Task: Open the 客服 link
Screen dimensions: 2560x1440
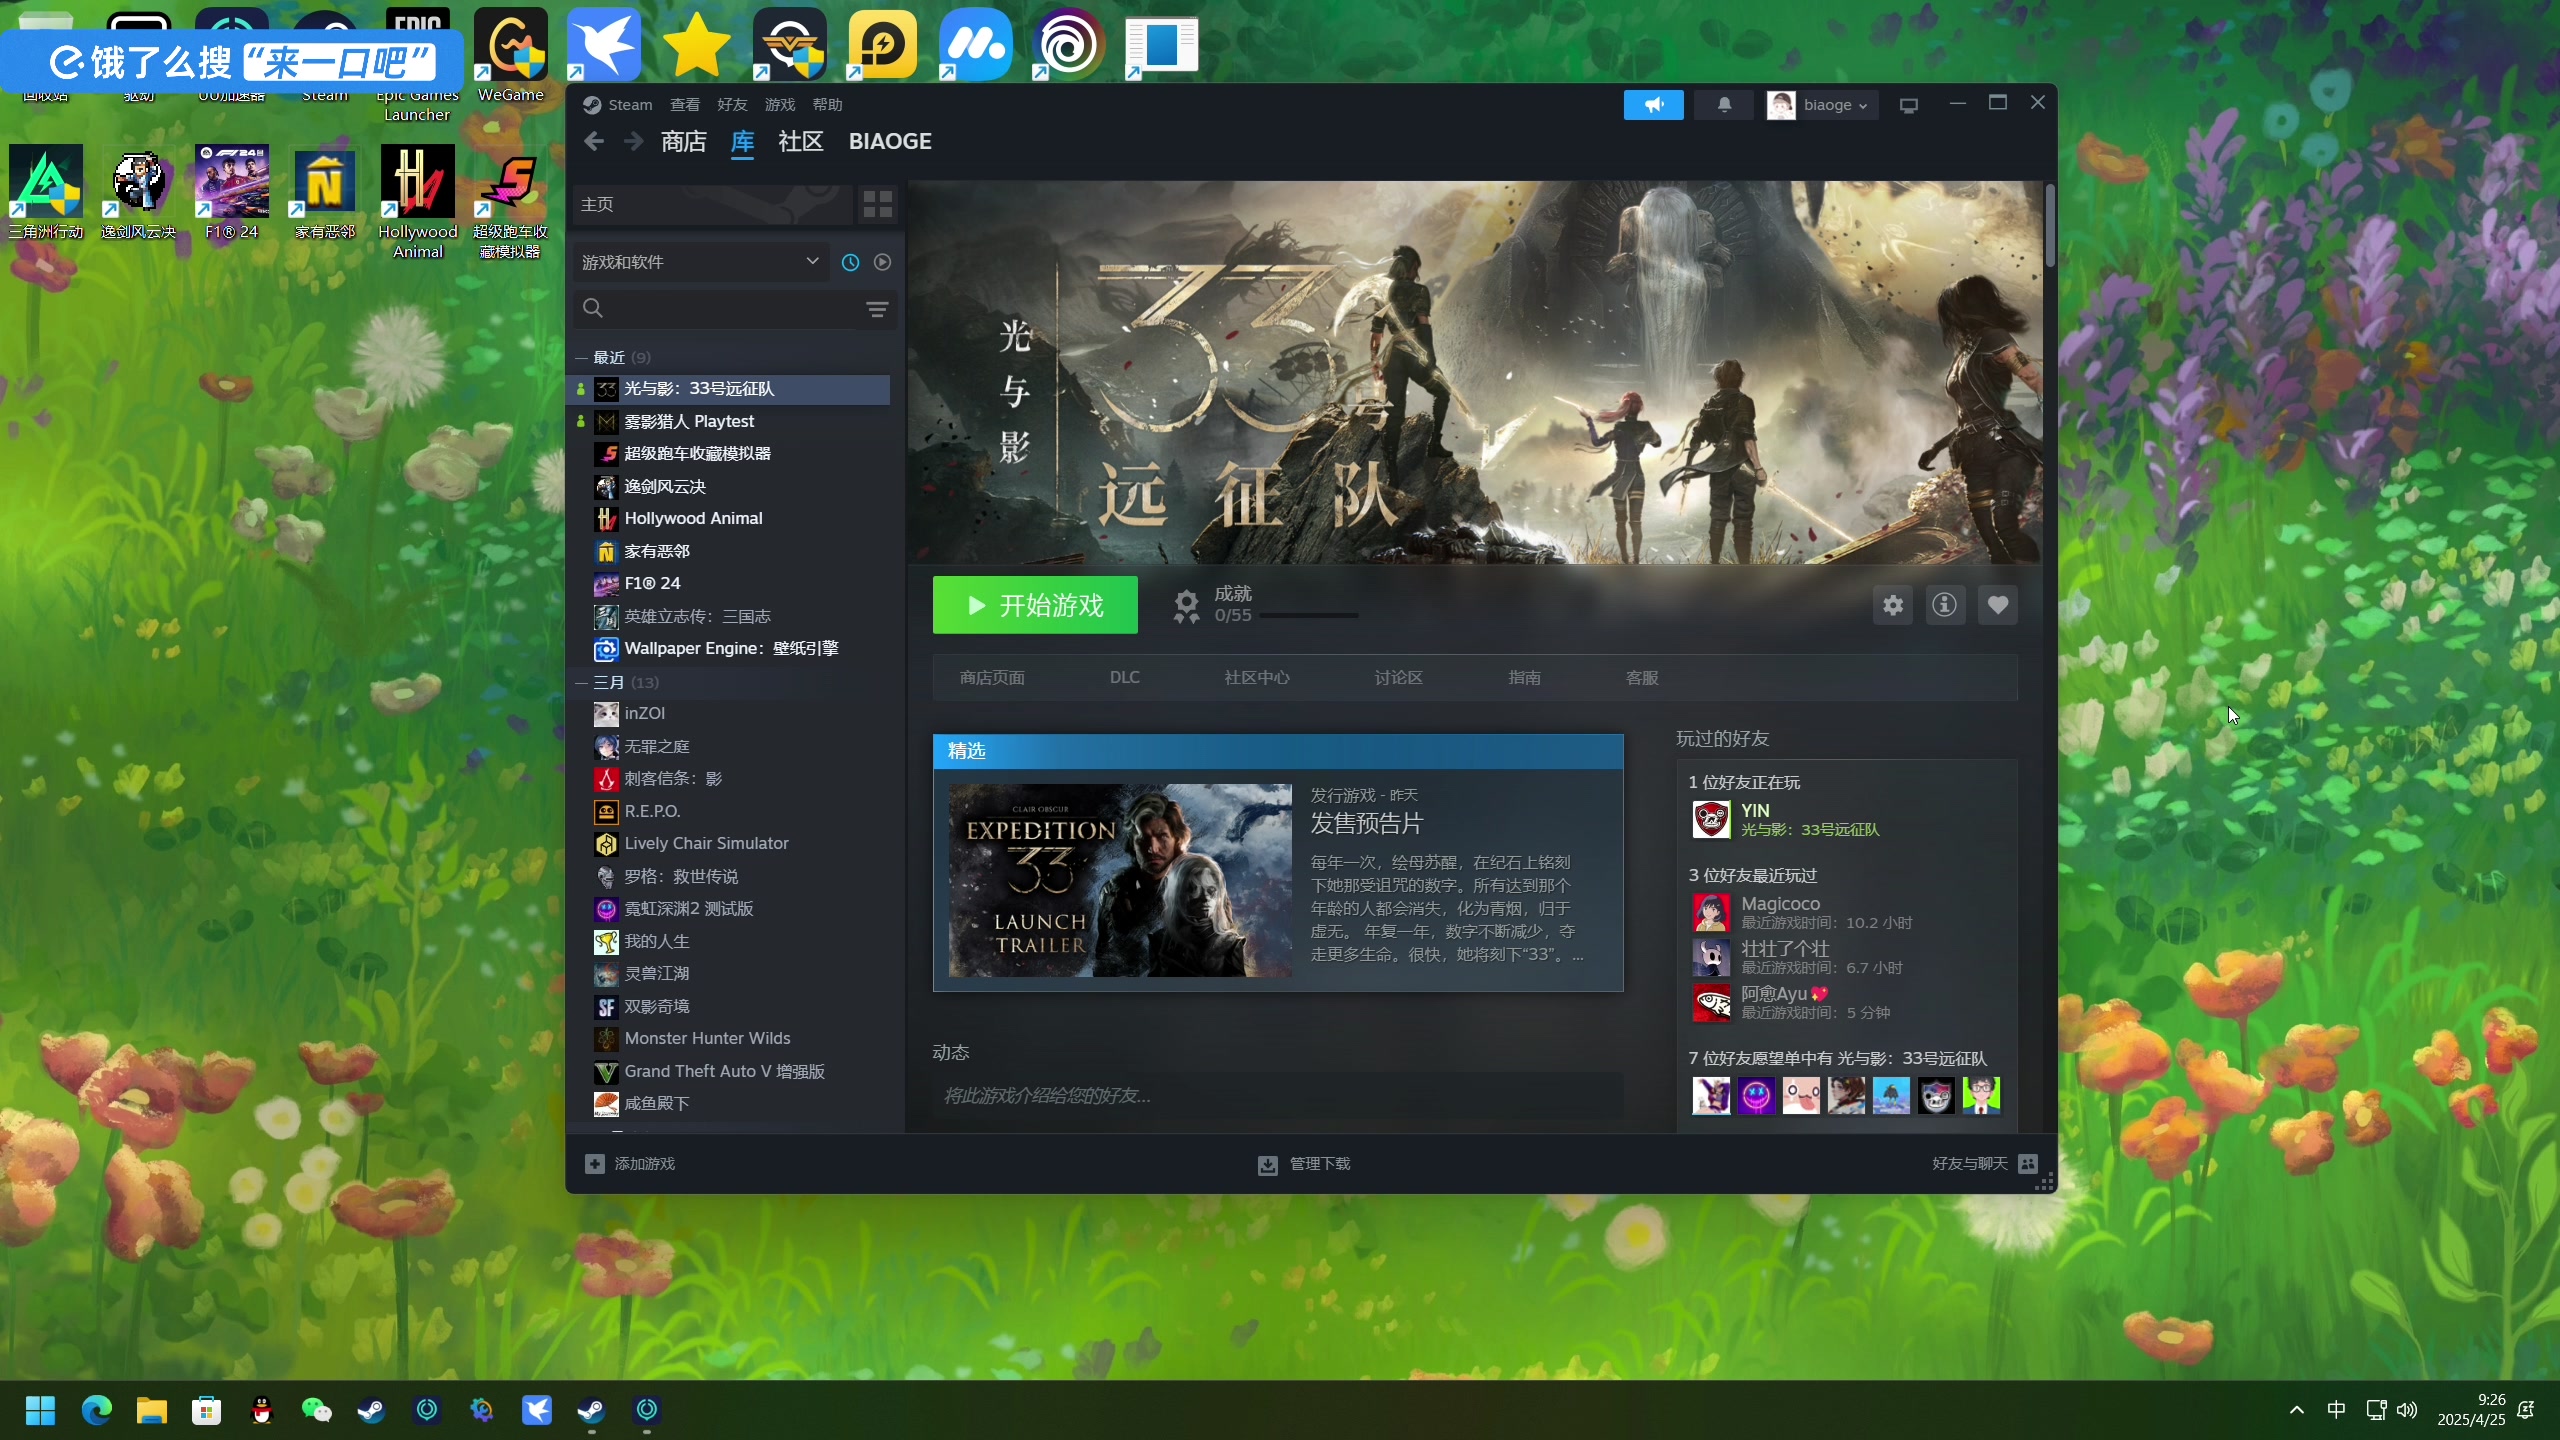Action: click(x=1642, y=678)
